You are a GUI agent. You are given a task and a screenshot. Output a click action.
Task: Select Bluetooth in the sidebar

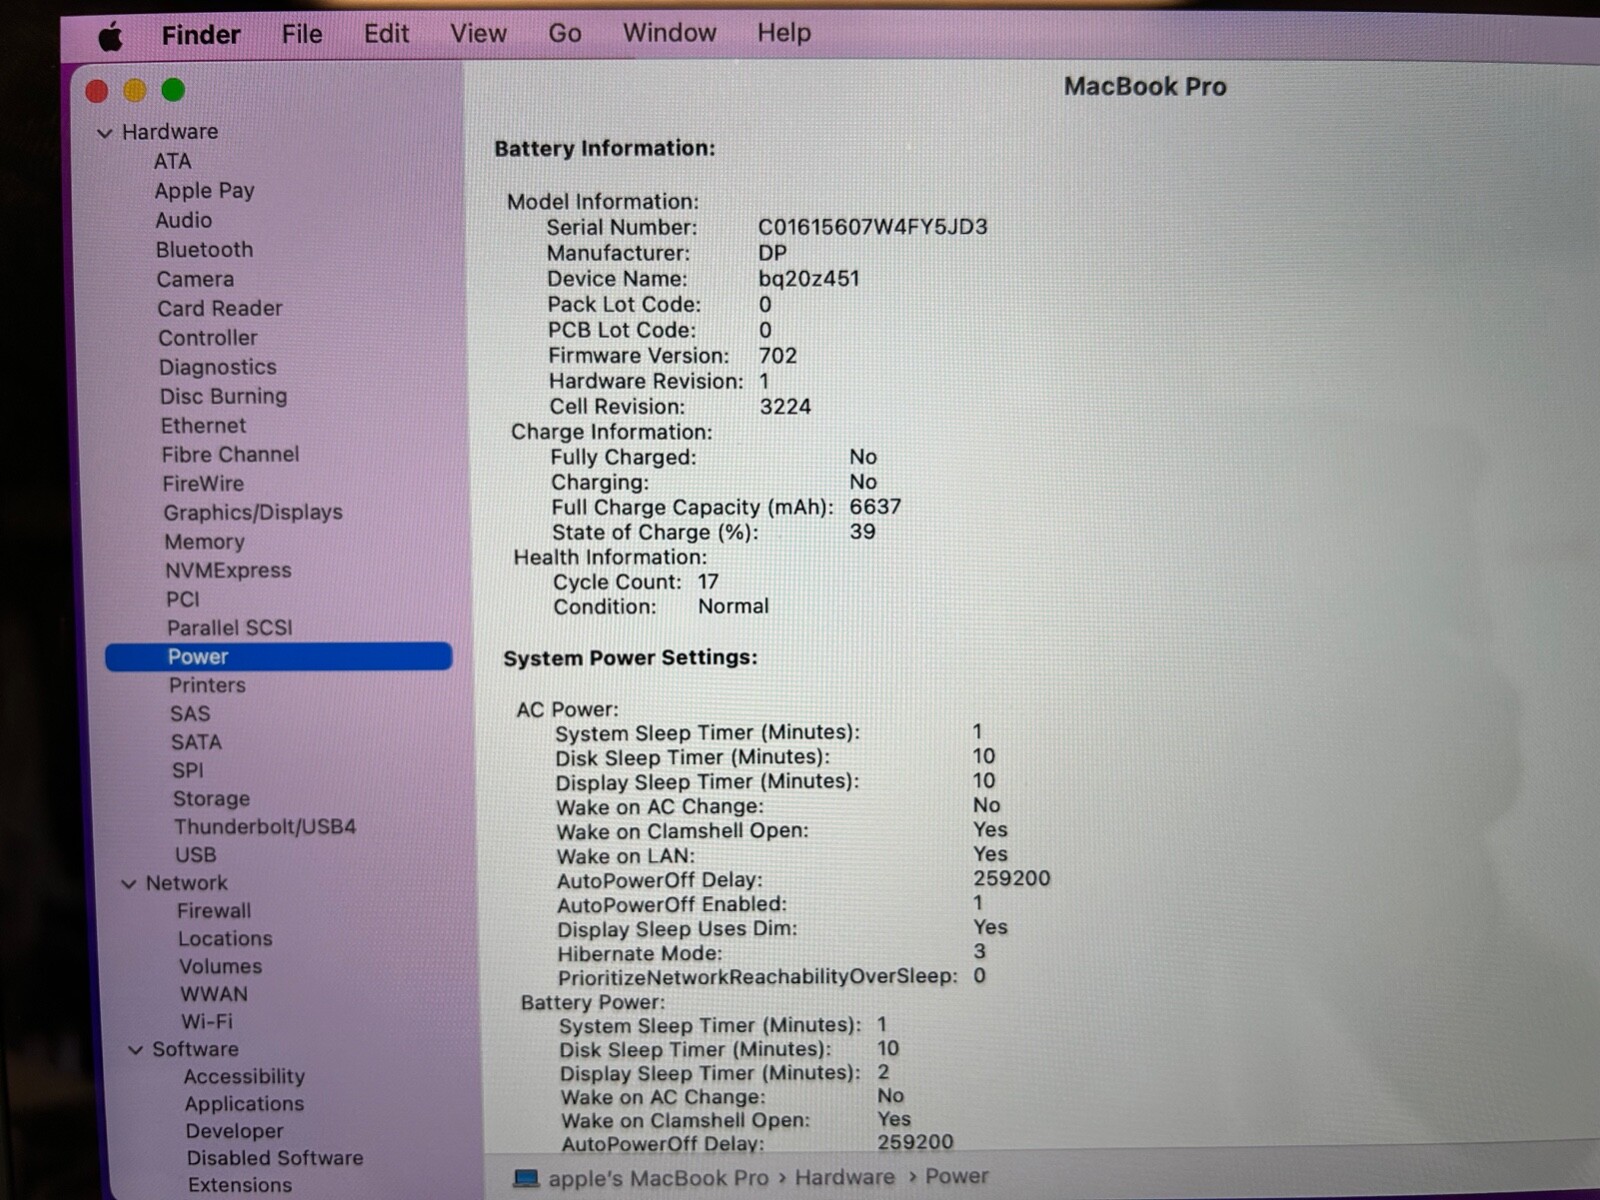click(205, 250)
